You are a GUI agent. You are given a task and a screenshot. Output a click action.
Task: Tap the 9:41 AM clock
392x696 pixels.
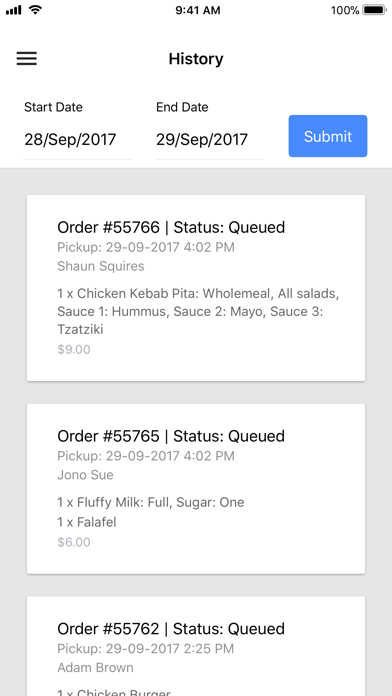[198, 10]
